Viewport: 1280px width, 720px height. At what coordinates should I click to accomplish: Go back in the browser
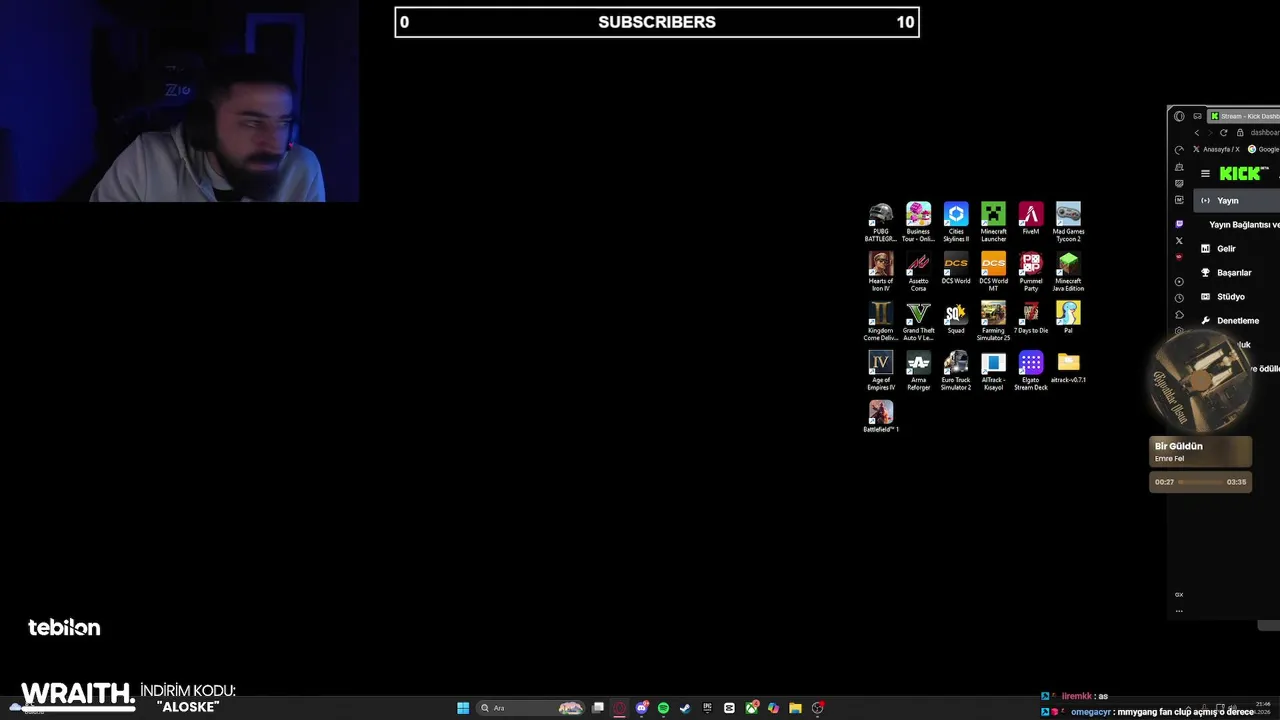[x=1197, y=132]
